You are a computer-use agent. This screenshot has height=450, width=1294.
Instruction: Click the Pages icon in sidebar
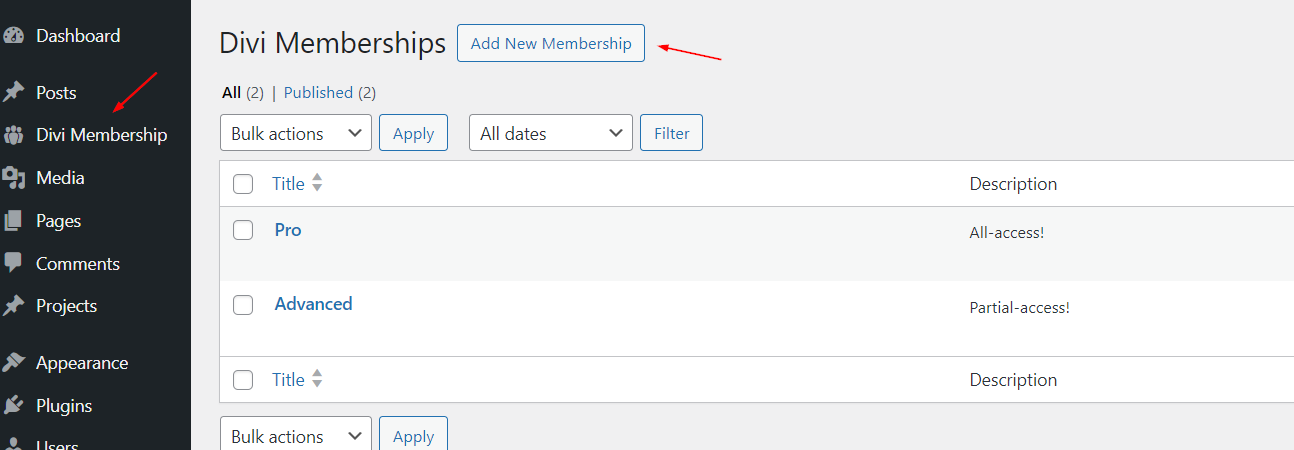13,221
